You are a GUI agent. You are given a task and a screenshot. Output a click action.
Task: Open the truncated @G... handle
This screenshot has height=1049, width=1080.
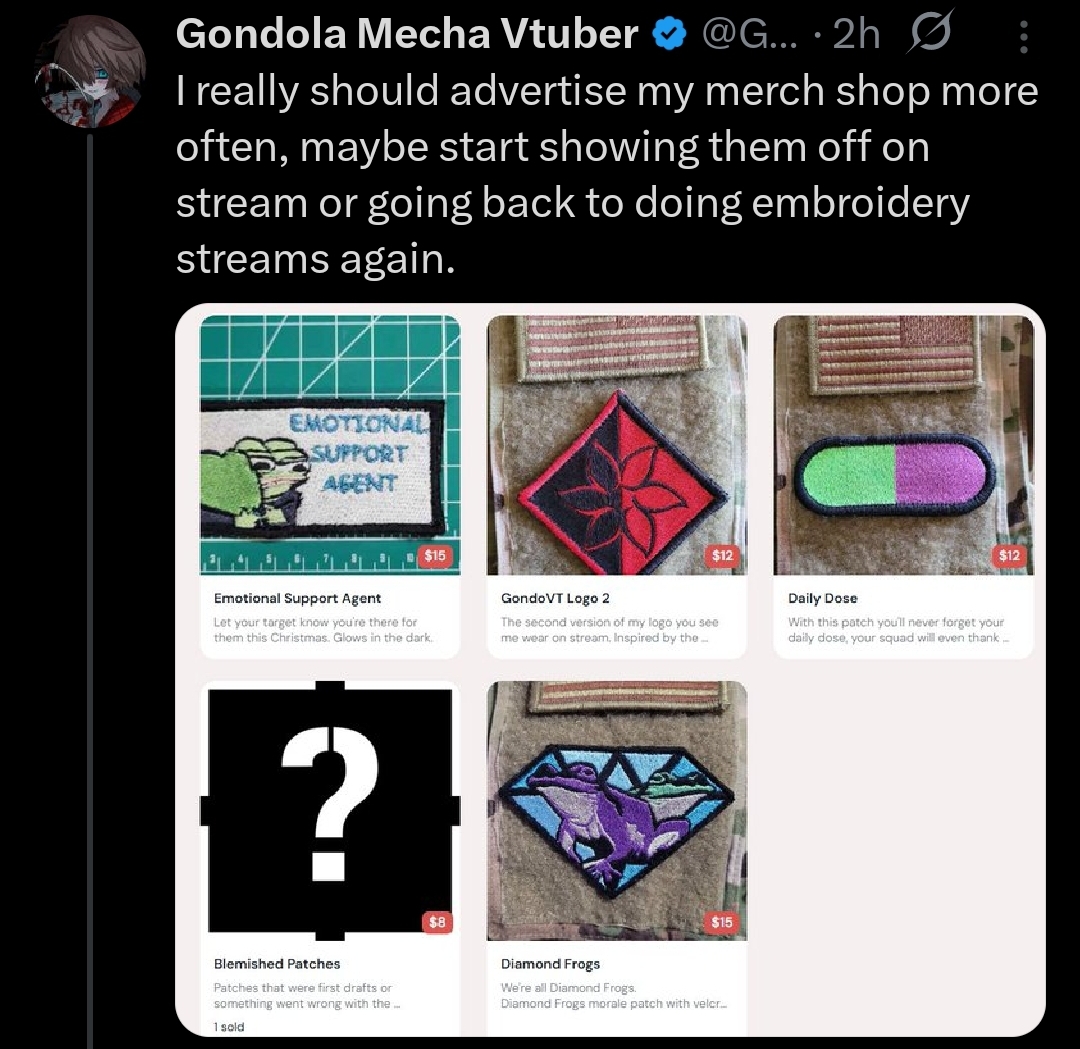click(749, 34)
